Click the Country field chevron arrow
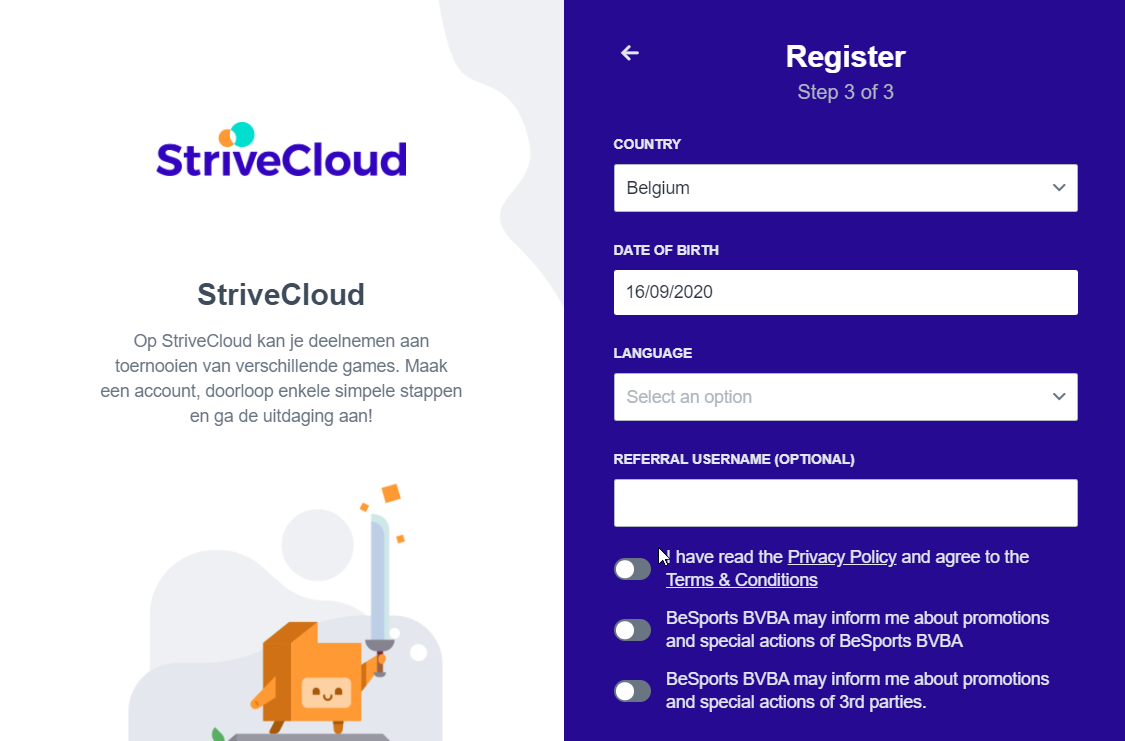Image resolution: width=1125 pixels, height=741 pixels. point(1059,188)
